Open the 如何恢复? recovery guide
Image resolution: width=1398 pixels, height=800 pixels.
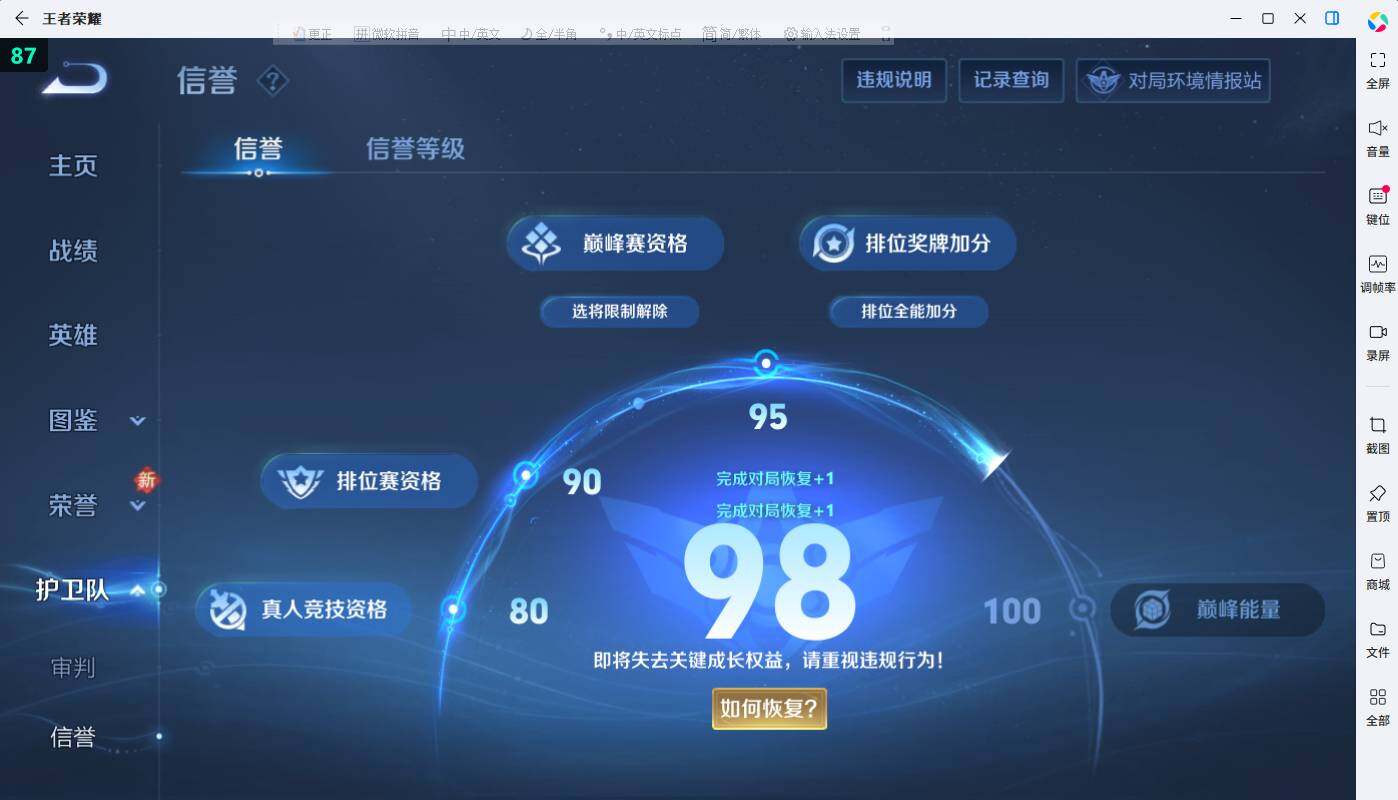[x=769, y=708]
